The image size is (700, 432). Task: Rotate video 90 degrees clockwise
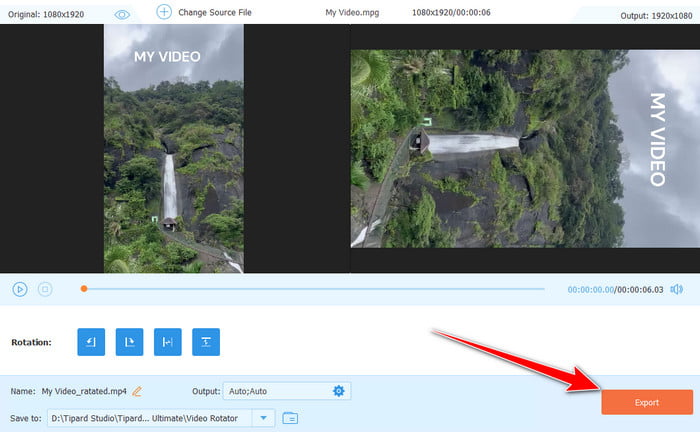click(x=129, y=342)
